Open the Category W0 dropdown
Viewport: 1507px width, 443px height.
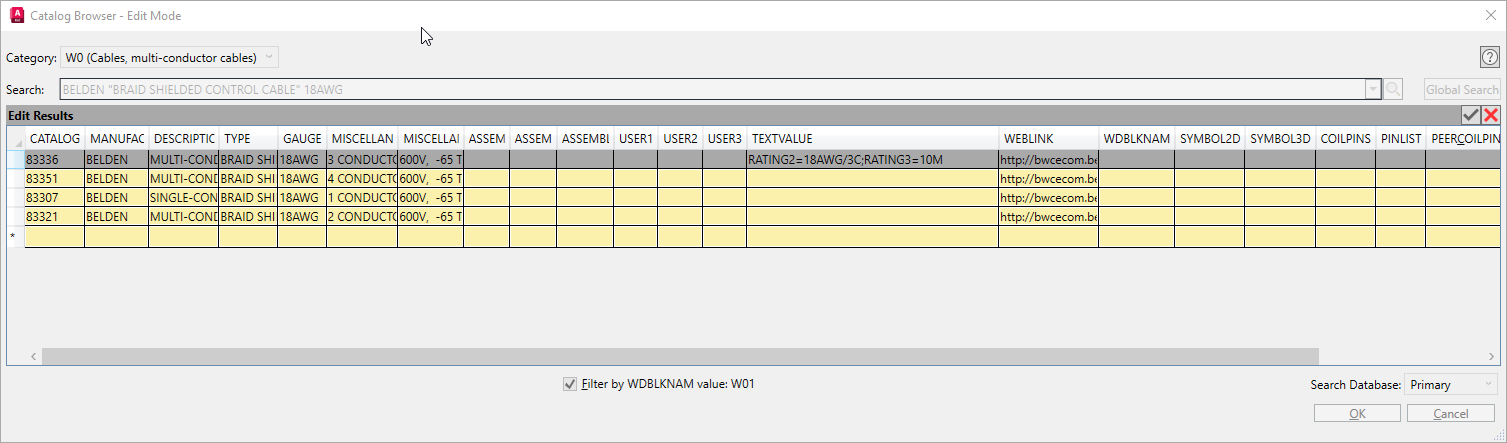coord(169,57)
